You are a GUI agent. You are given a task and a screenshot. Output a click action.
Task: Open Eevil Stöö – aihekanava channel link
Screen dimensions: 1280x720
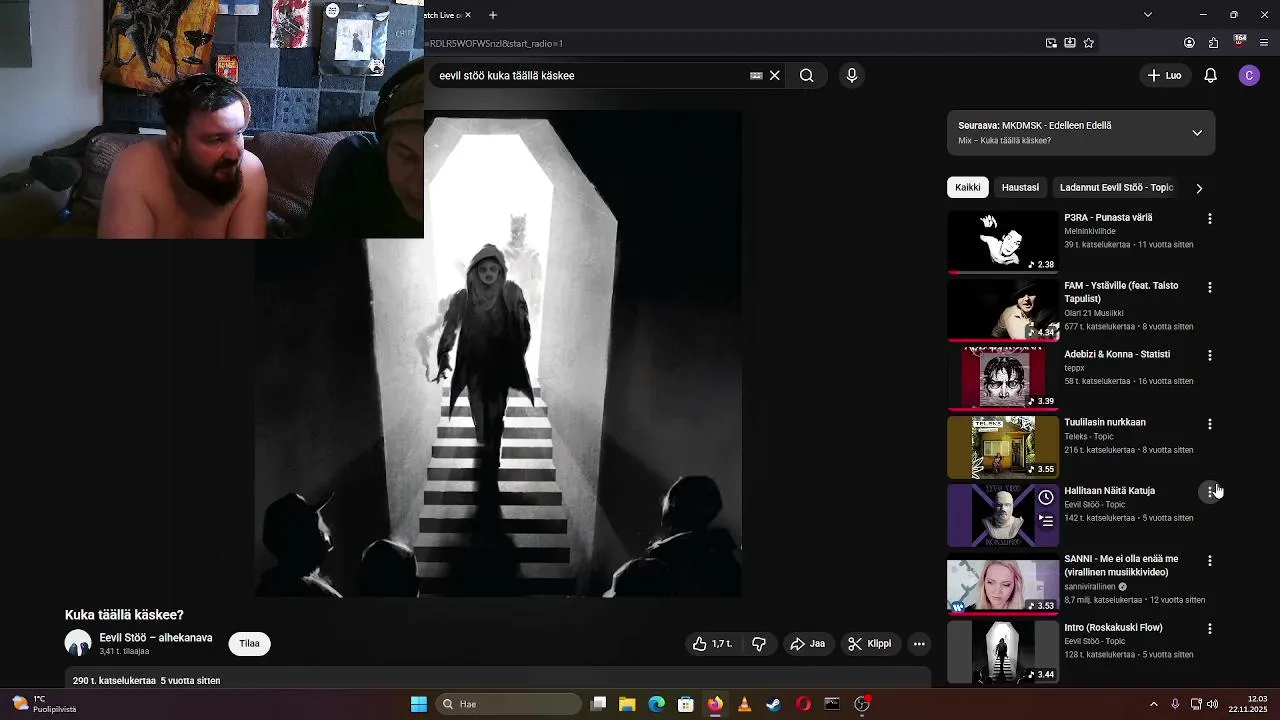[x=155, y=638]
